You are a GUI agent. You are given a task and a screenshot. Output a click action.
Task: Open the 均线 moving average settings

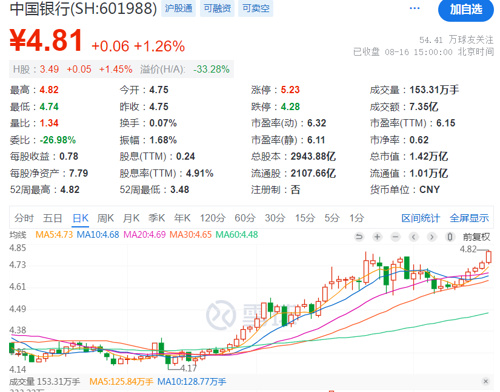(x=18, y=235)
